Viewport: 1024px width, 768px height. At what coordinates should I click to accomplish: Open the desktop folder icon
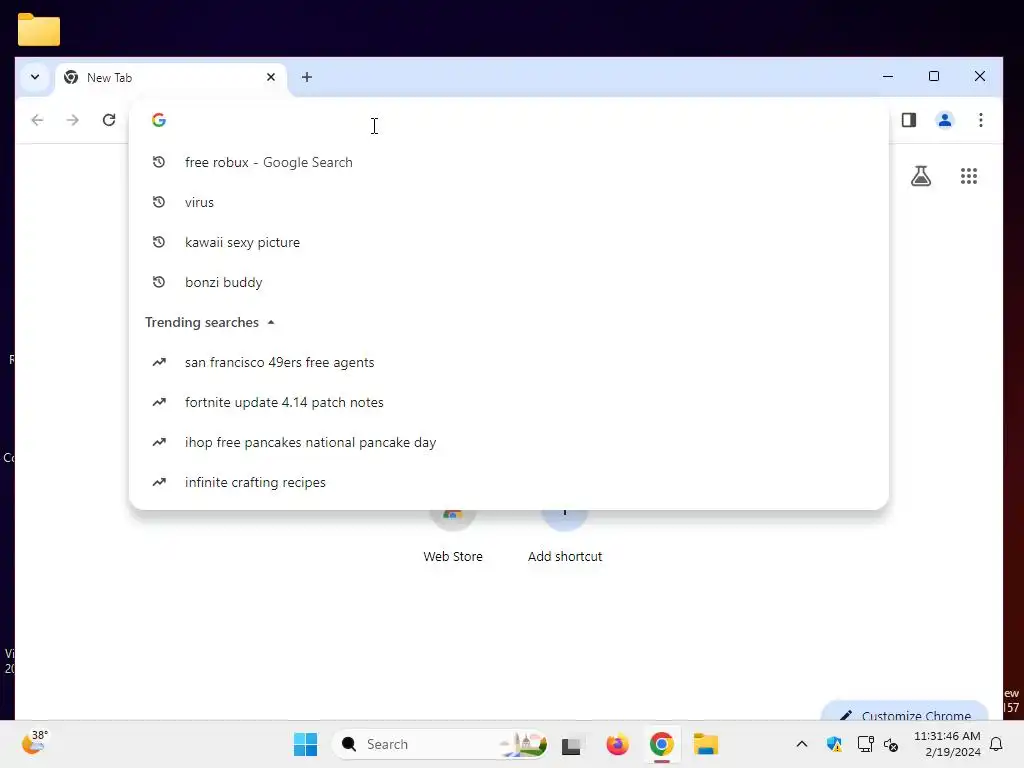pos(39,29)
